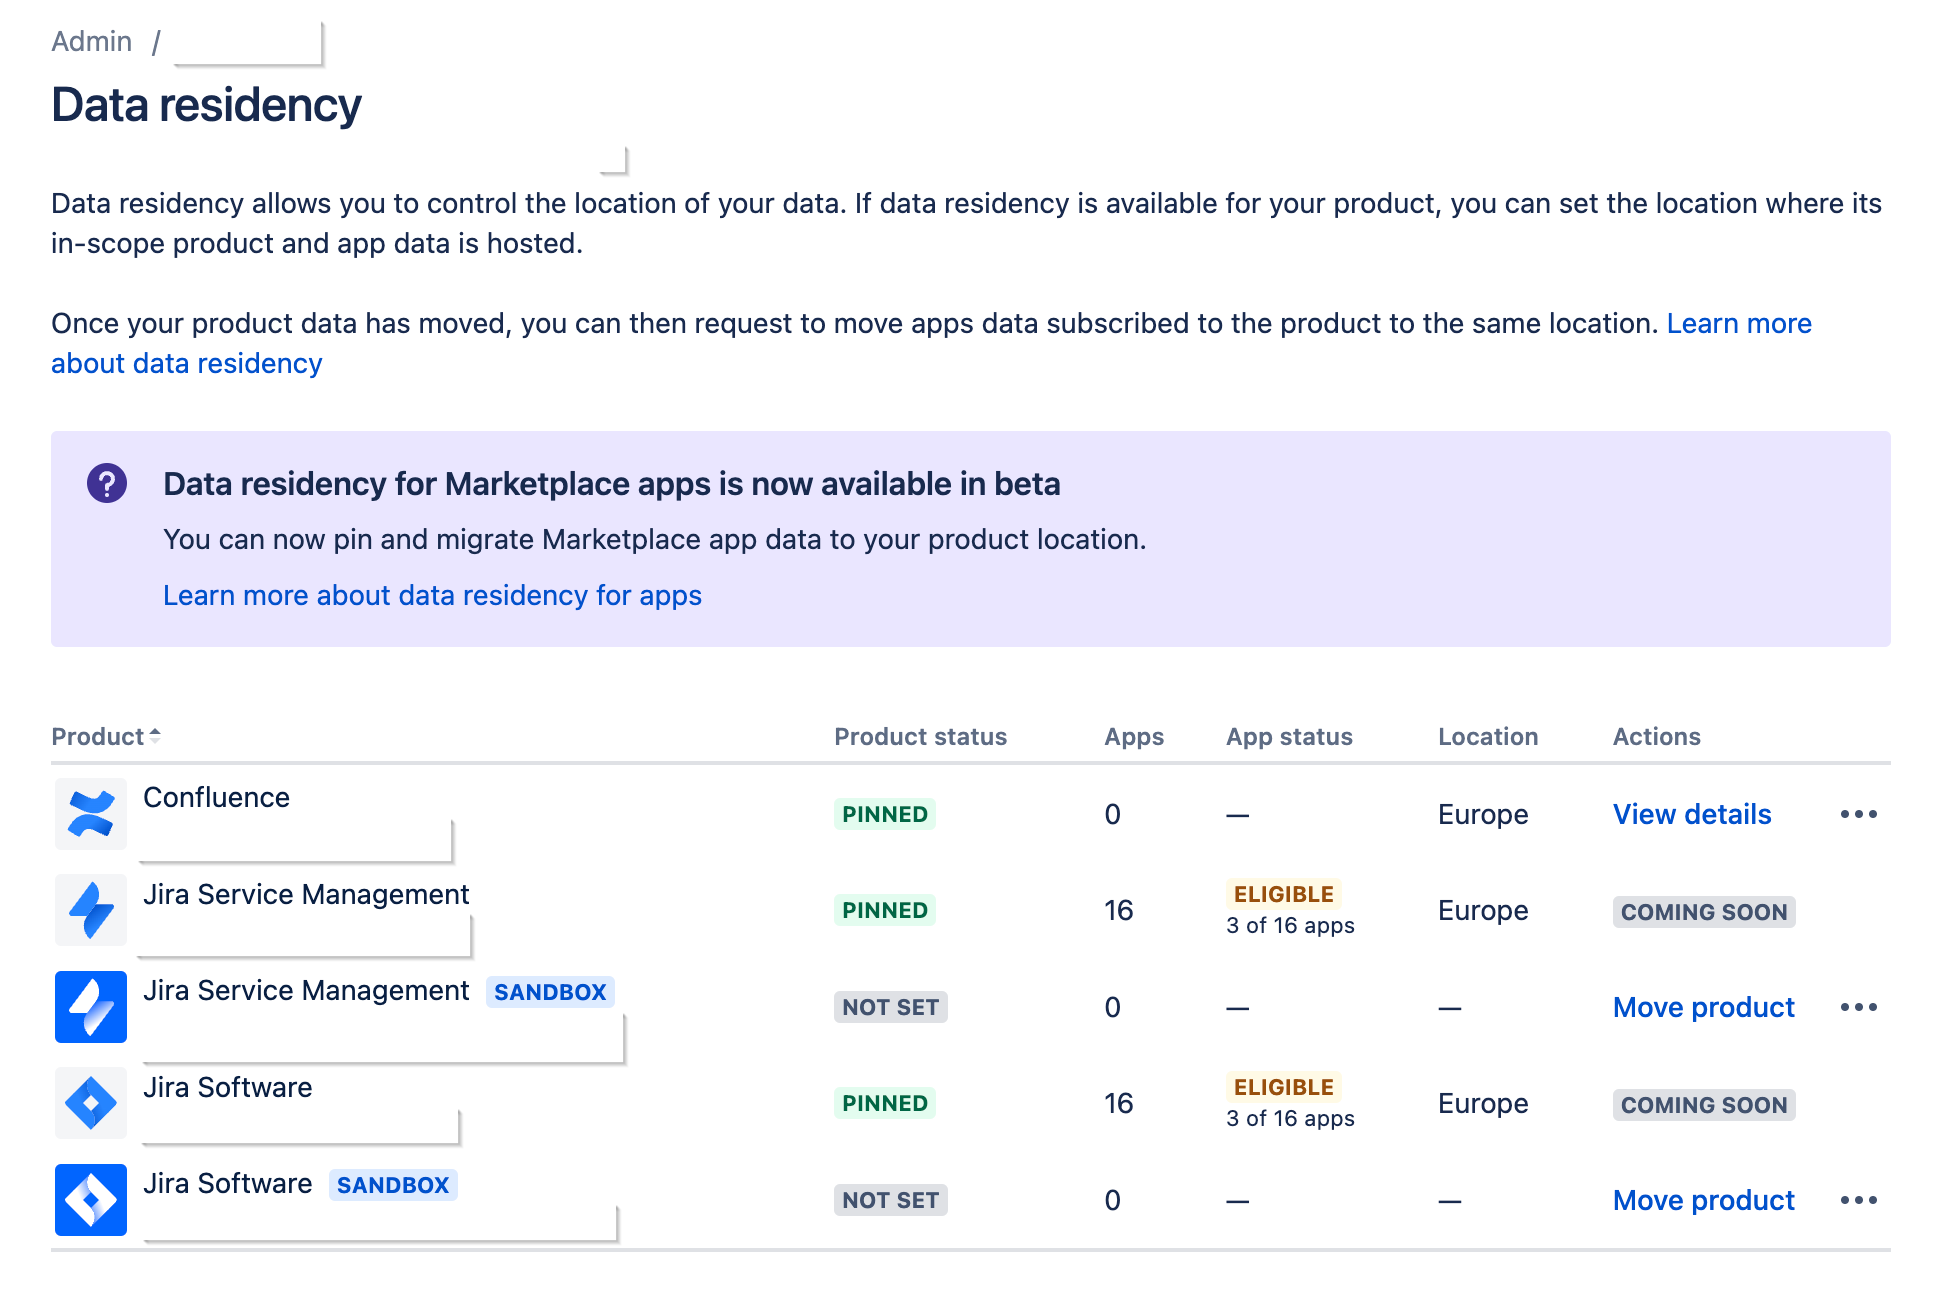Click the SANDBOX badge next to Jira Software

point(392,1185)
